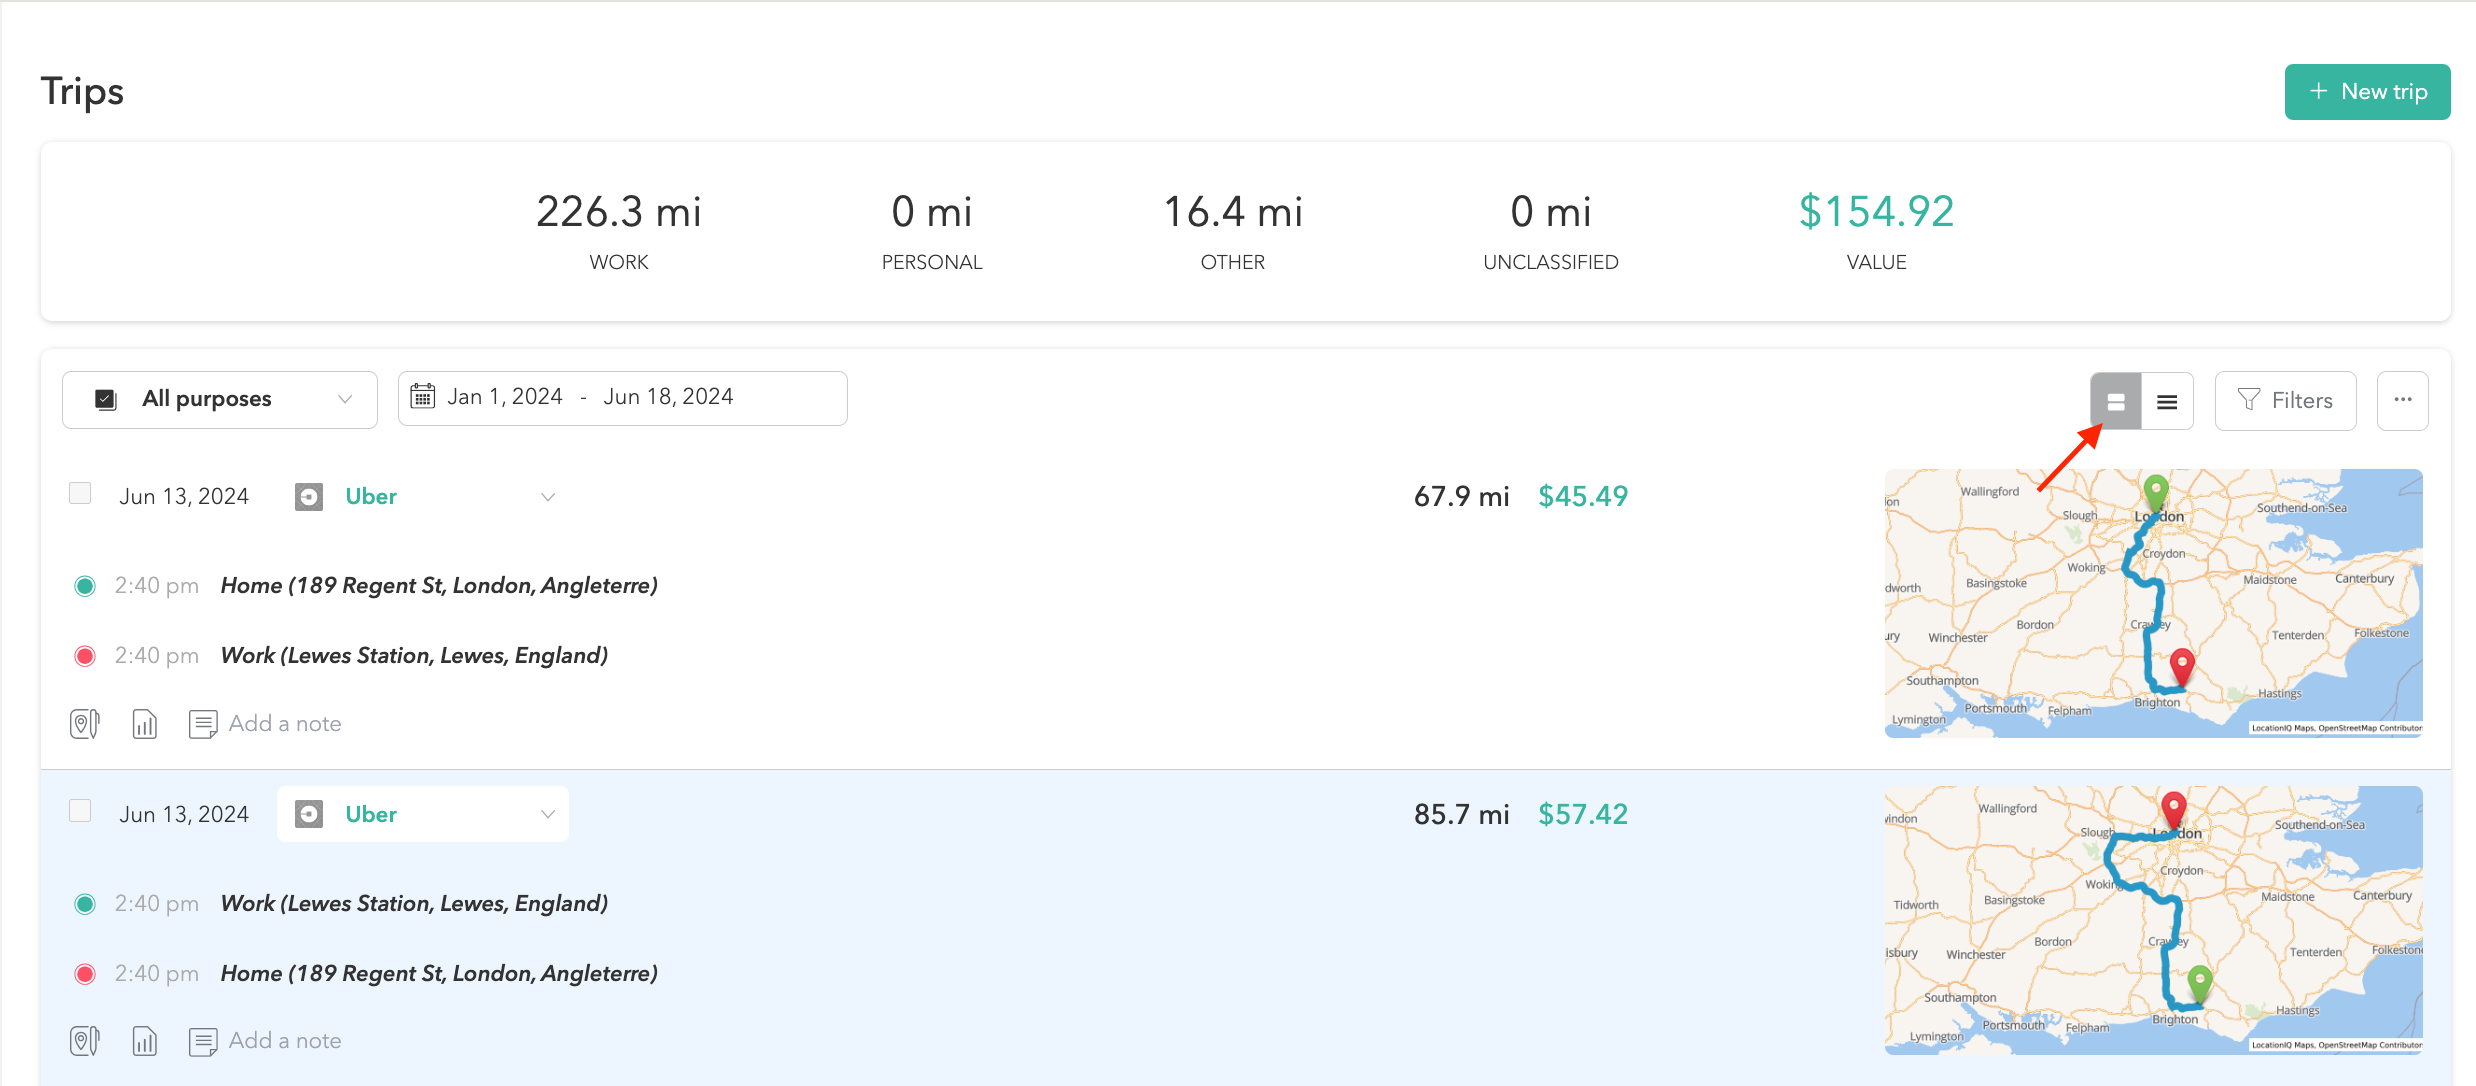Expand the All purposes dropdown
This screenshot has width=2476, height=1086.
(345, 399)
